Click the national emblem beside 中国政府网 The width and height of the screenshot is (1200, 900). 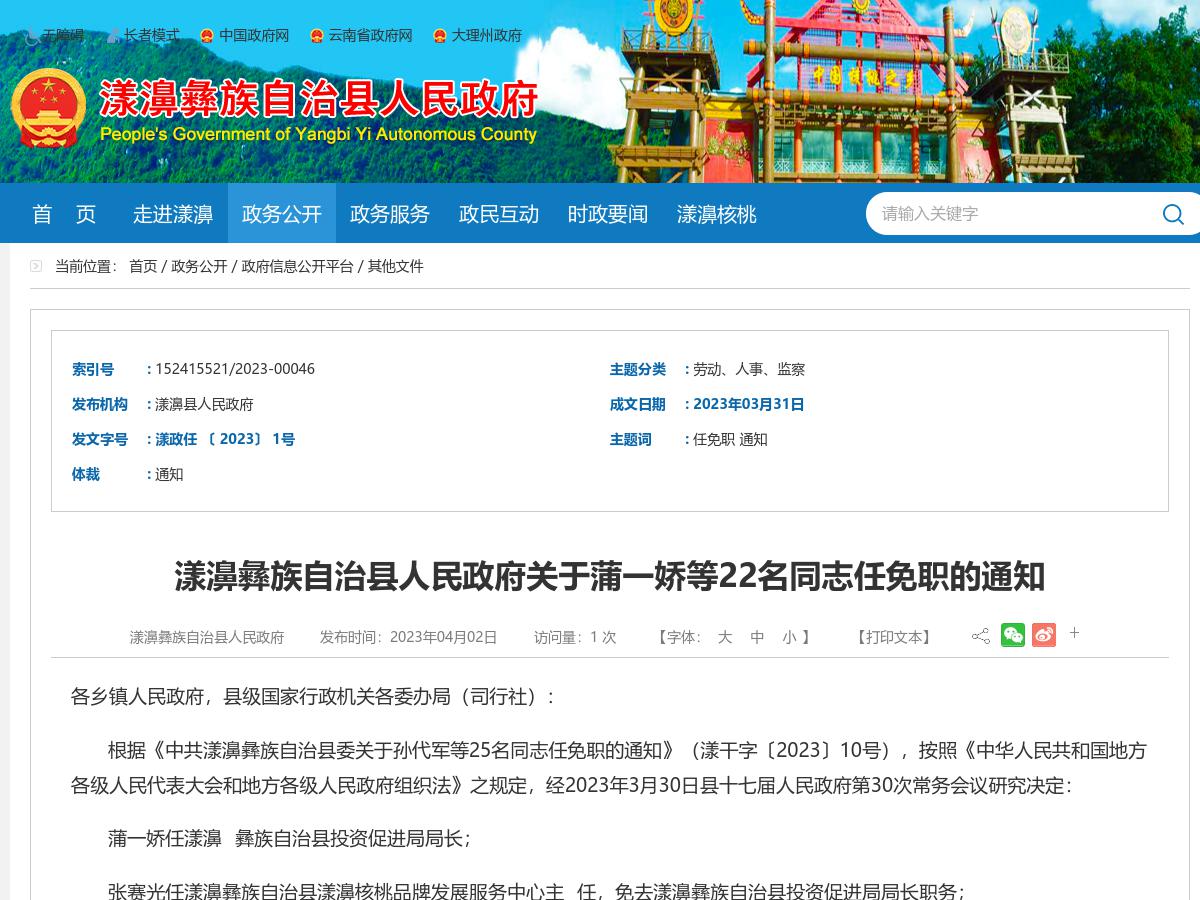[206, 35]
